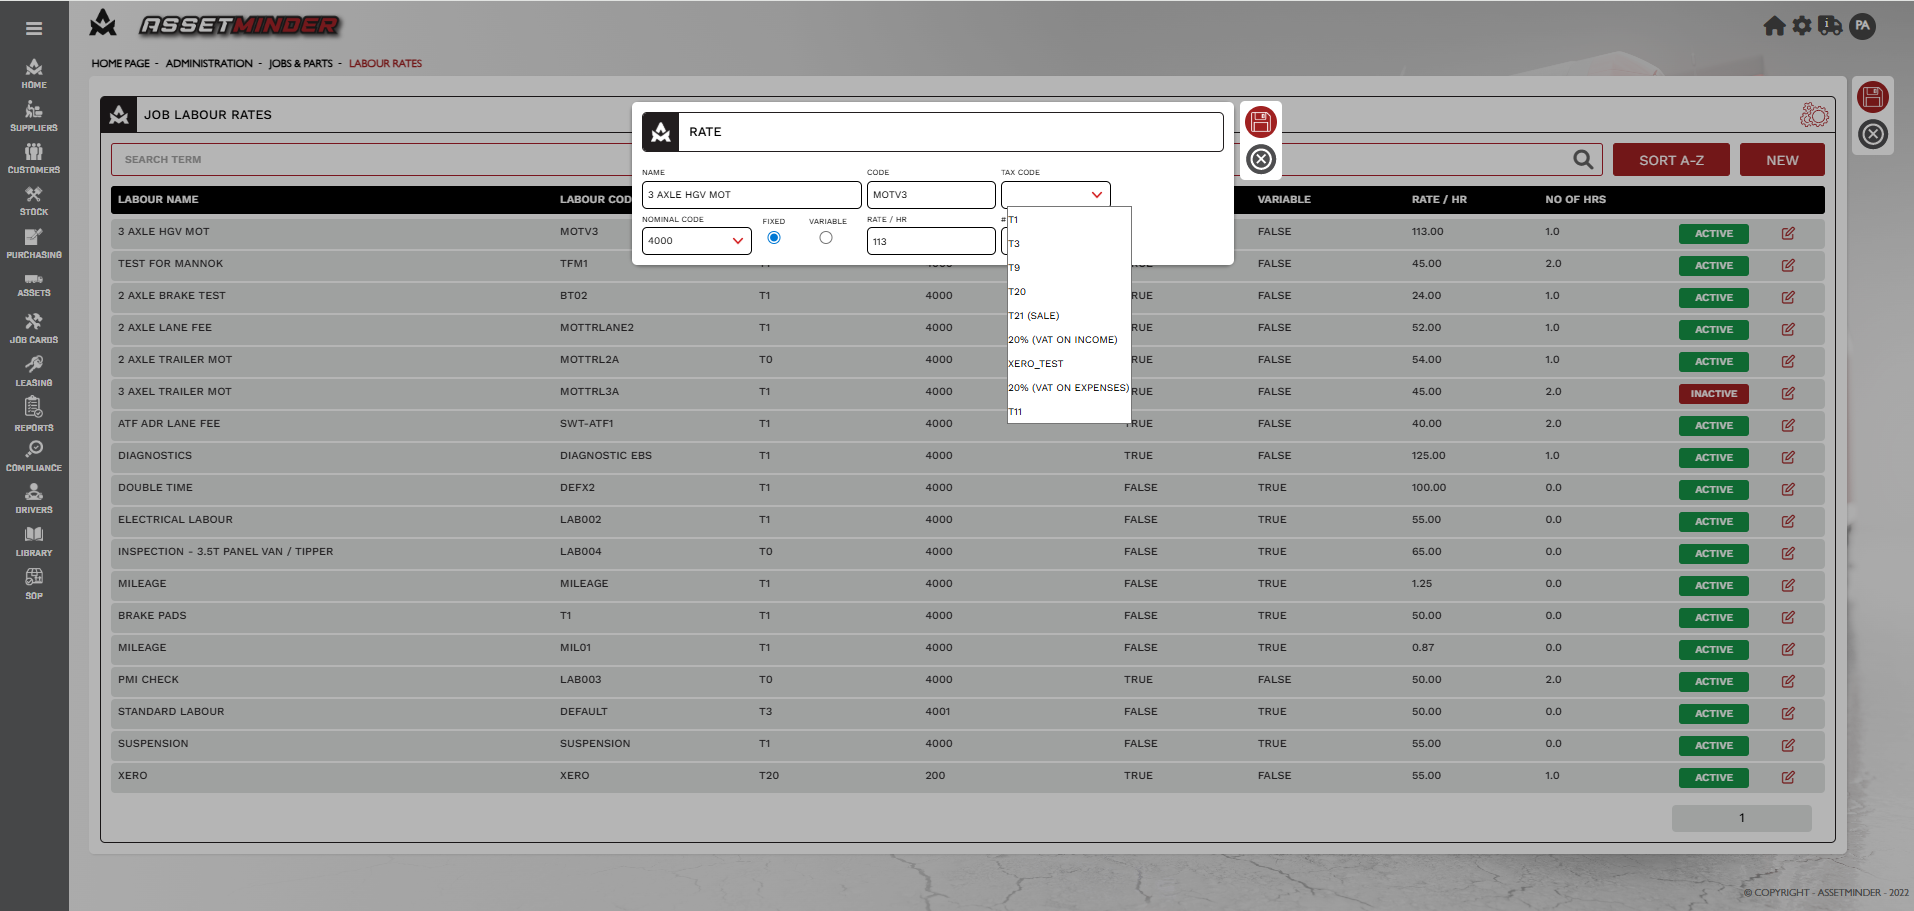Toggle Inactive status for 3 Axel Trailer MOT
Viewport: 1914px width, 911px height.
click(x=1713, y=394)
